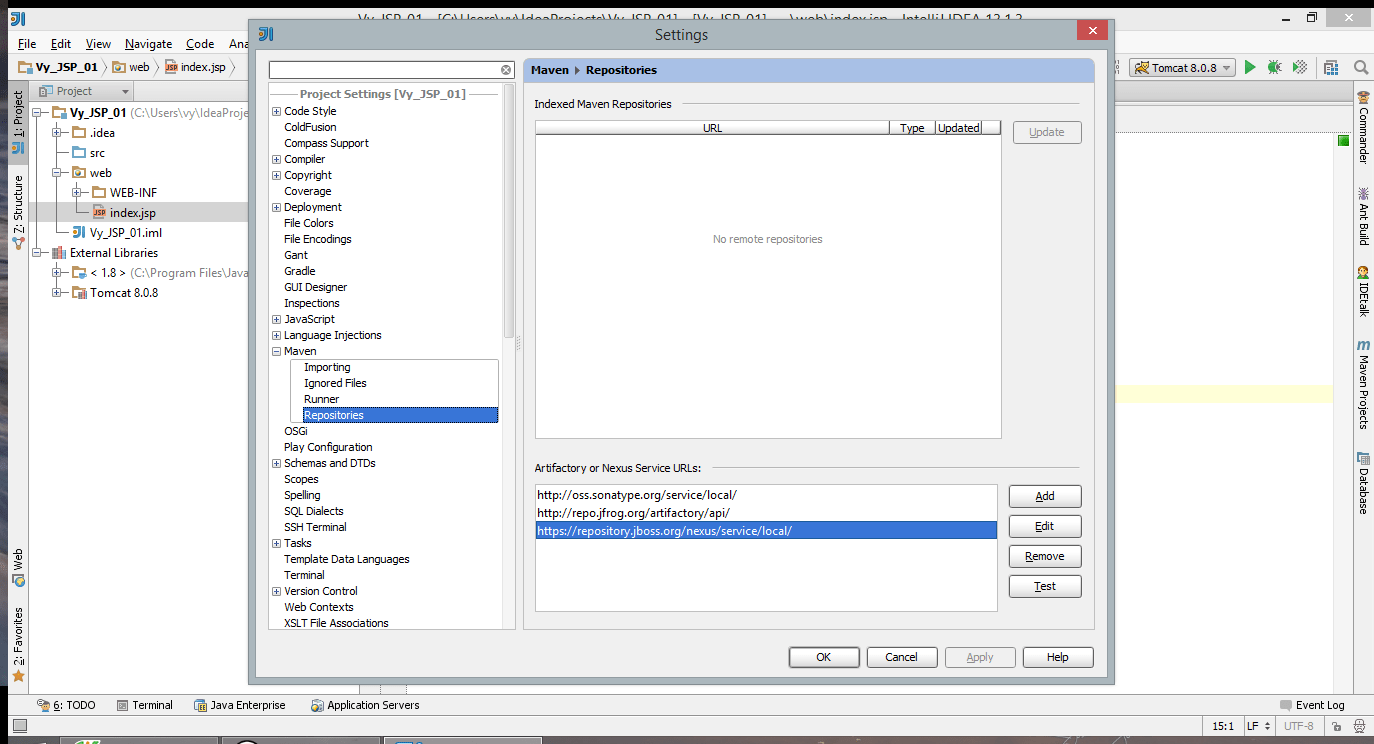Select Importing under Maven settings
The image size is (1374, 744).
[327, 367]
